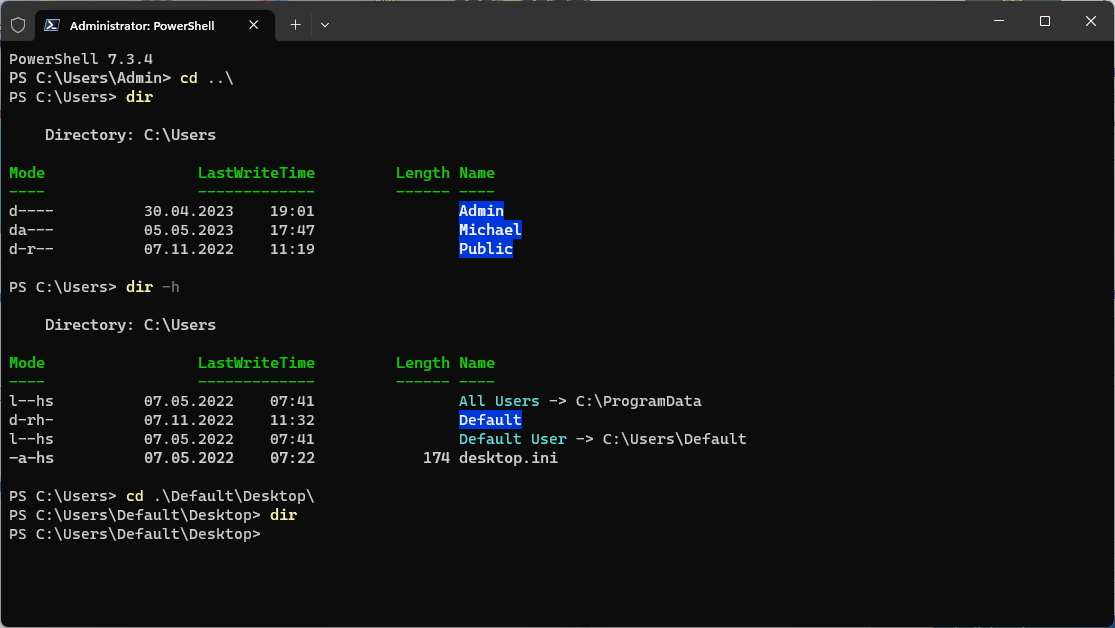Click the date 30.04.2023
The height and width of the screenshot is (628, 1115).
pos(188,211)
